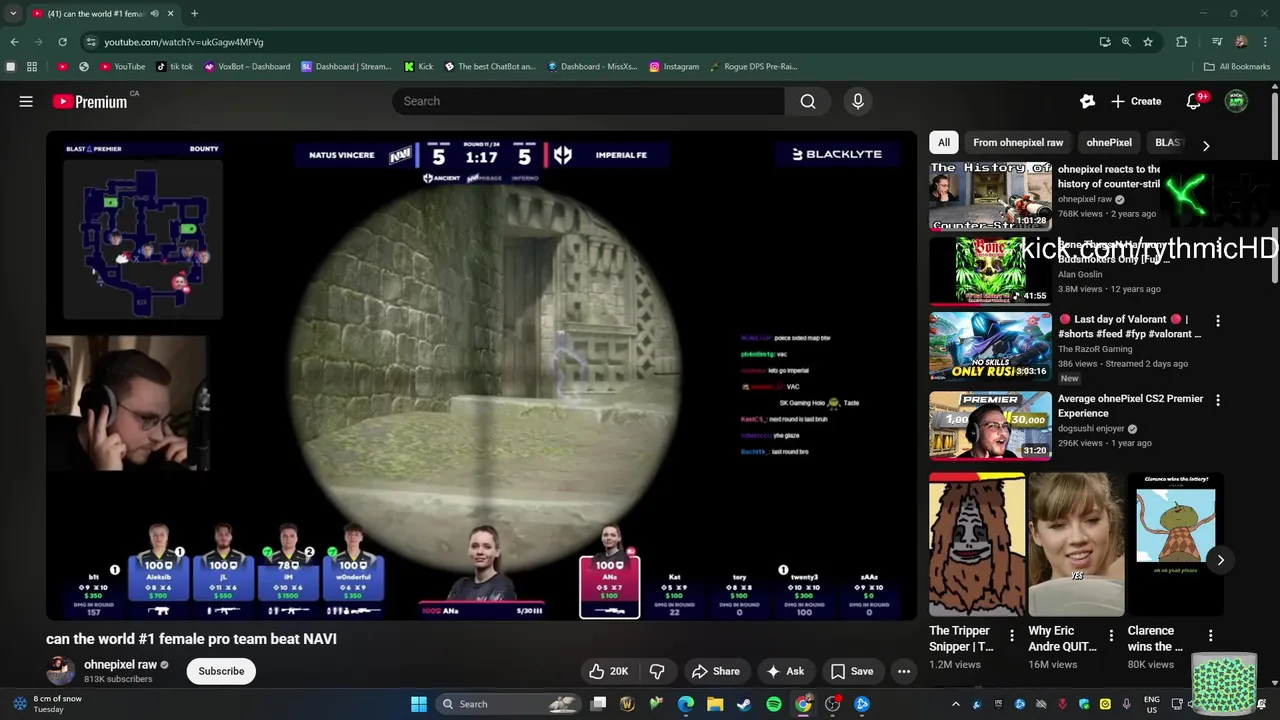Open the All Bookmarks folder

coord(1237,67)
